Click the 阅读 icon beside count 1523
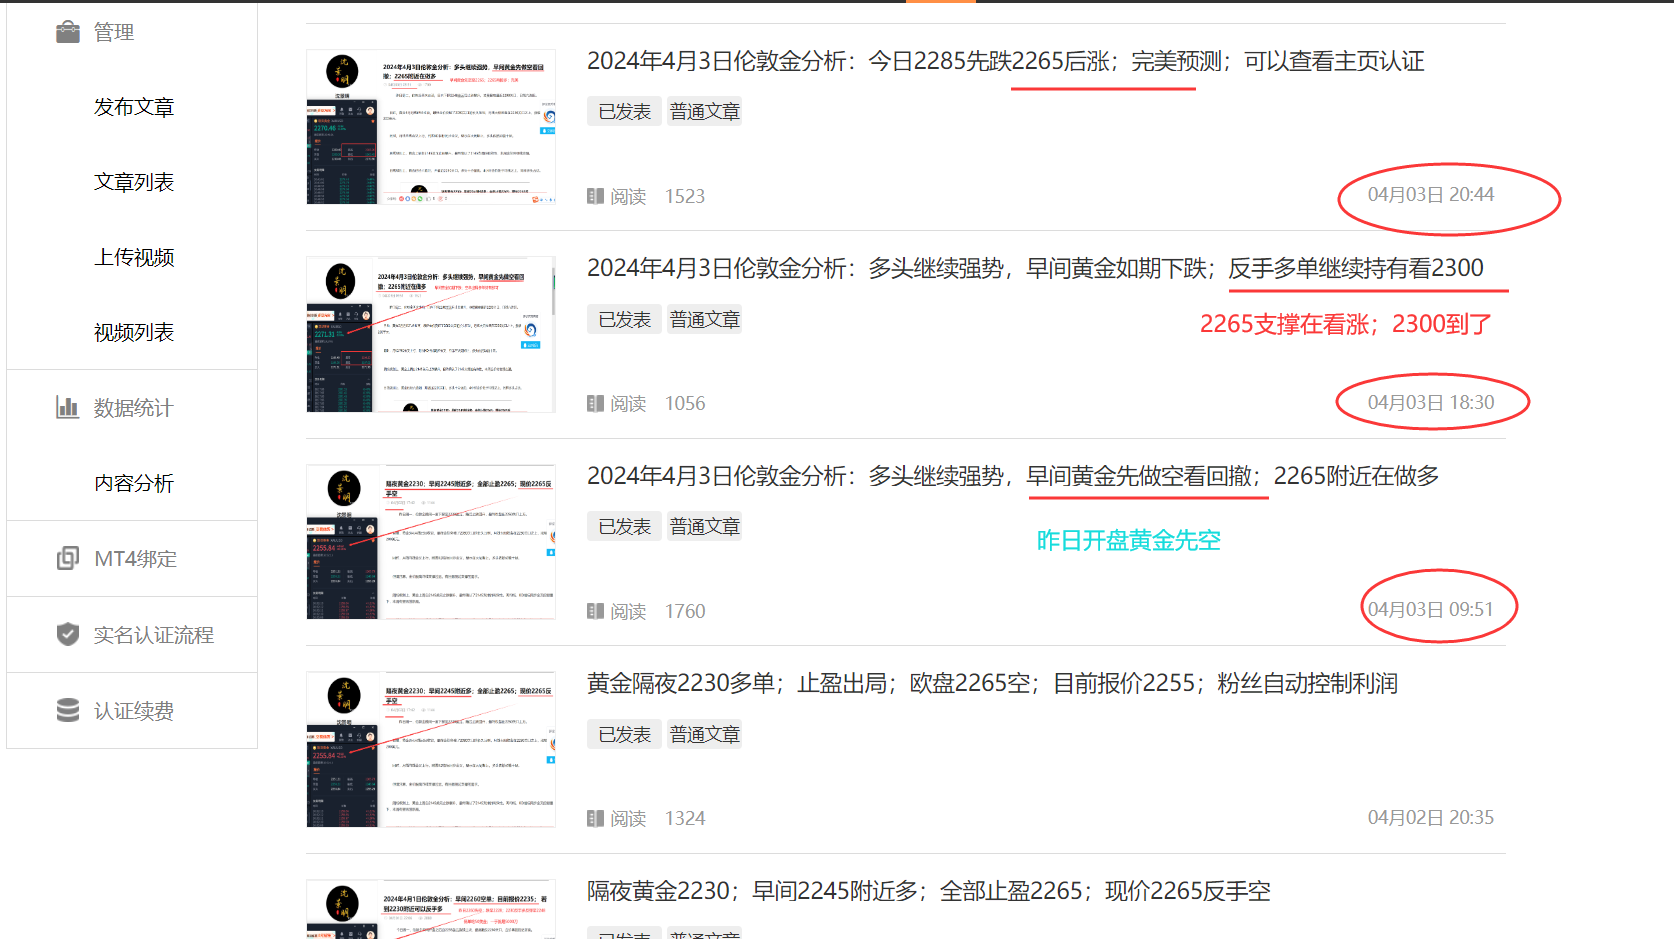The height and width of the screenshot is (939, 1674). [596, 196]
